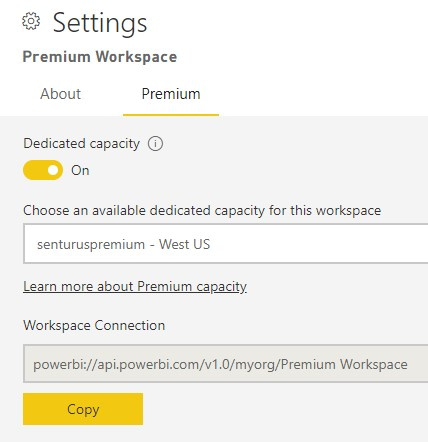Click the Premium Workspace heading

pos(100,57)
